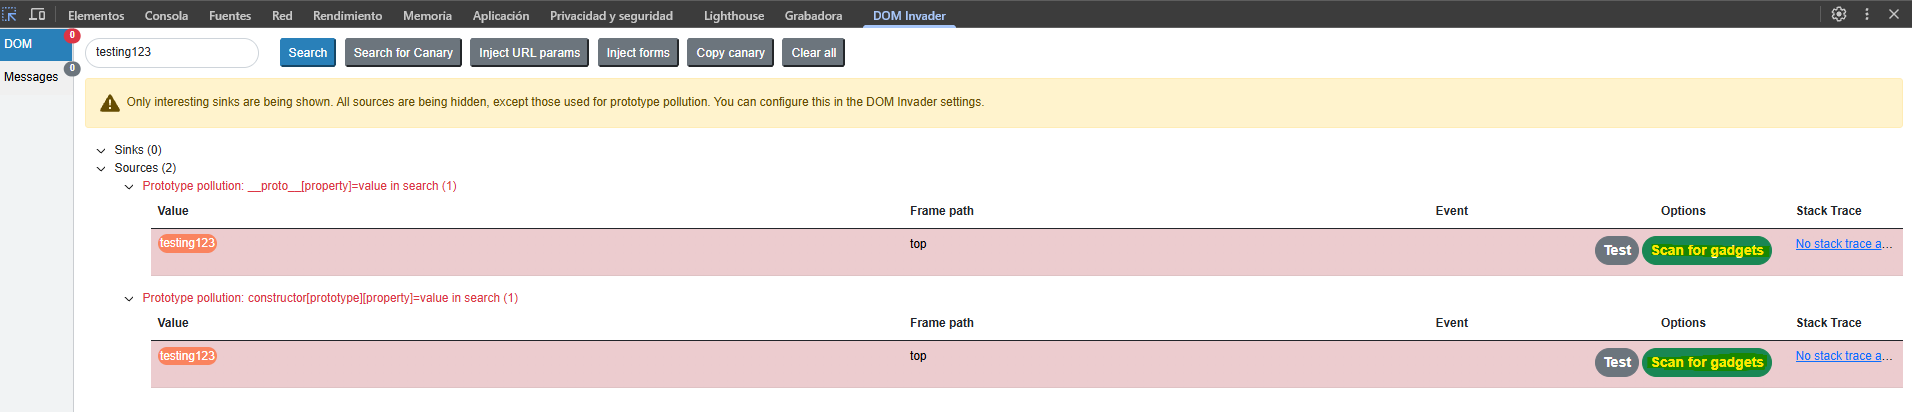This screenshot has width=1912, height=412.
Task: Click Scan for gadgets in __proto__ row
Action: point(1706,251)
